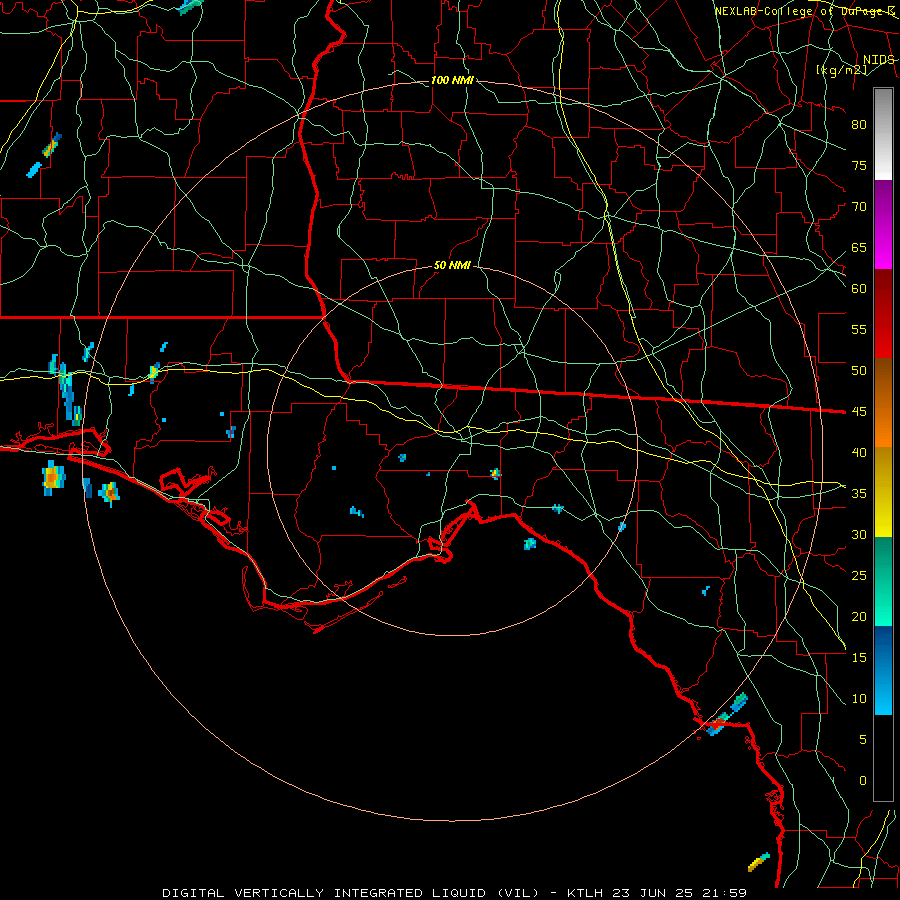The width and height of the screenshot is (900, 900).
Task: Click the '35' value on the color scale
Action: [x=859, y=494]
